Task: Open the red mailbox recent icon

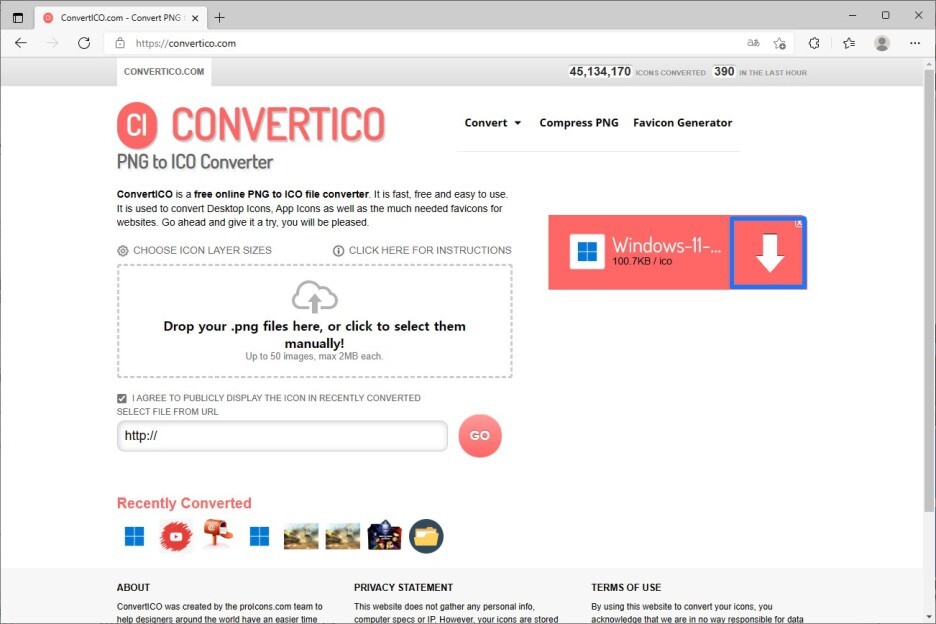Action: (217, 533)
